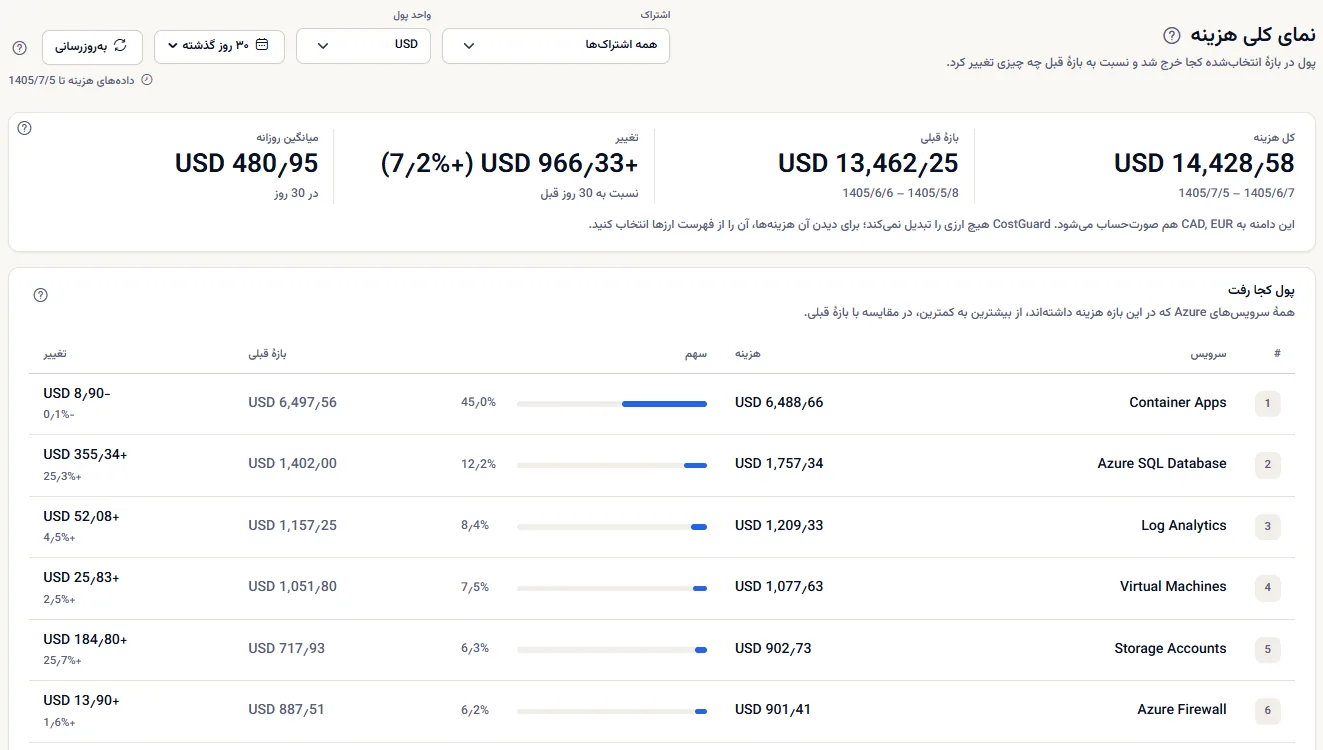Select the Azure Firewall service row
The width and height of the screenshot is (1323, 750).
(662, 711)
